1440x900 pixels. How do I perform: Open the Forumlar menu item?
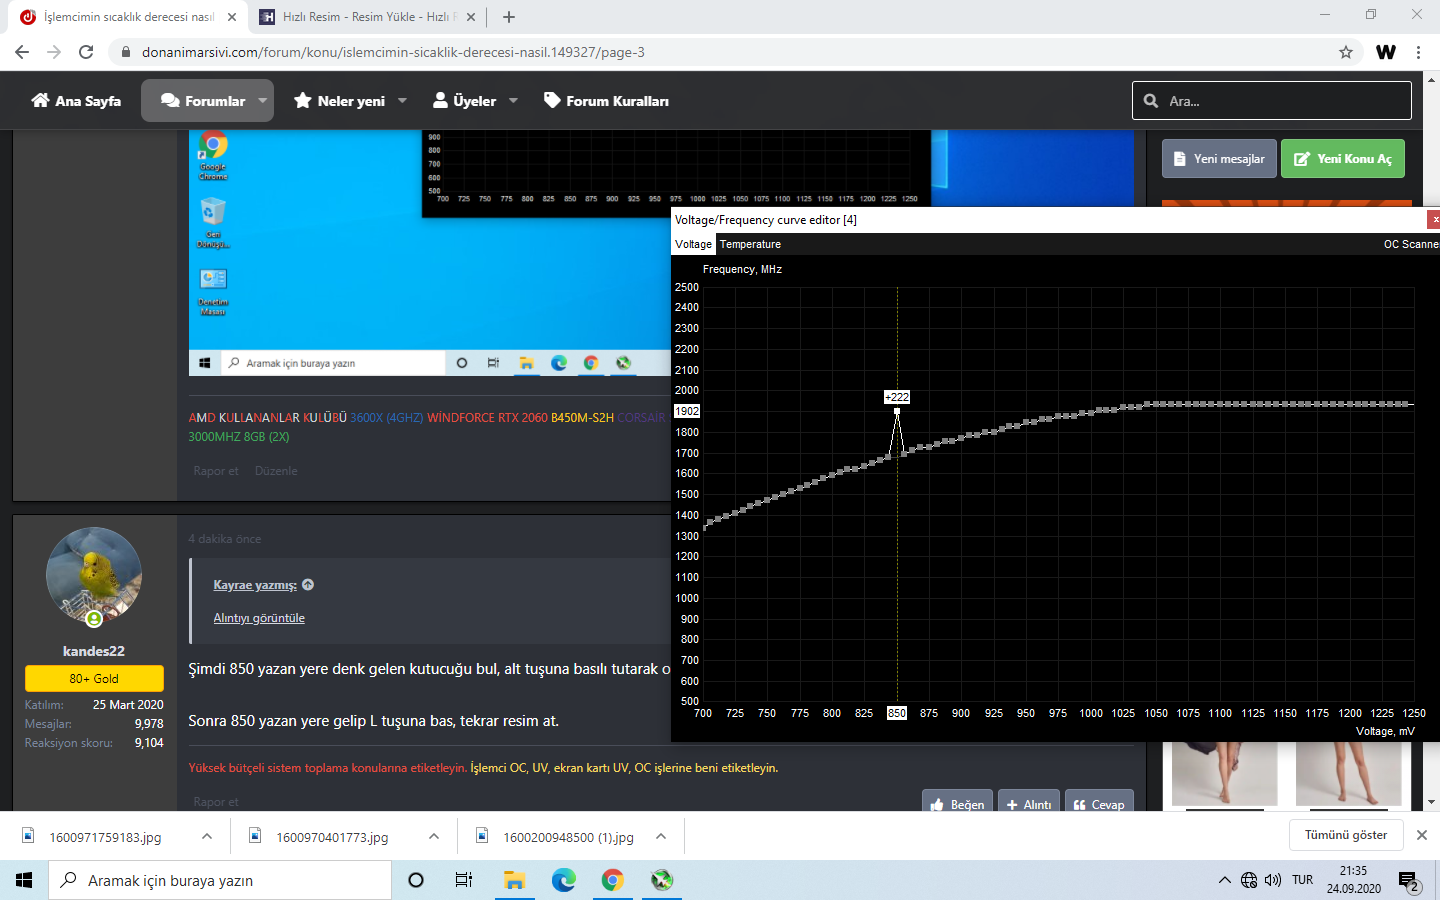point(203,101)
